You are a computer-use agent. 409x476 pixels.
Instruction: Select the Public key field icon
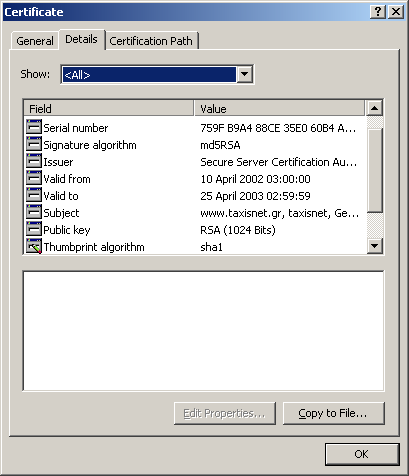(x=34, y=229)
